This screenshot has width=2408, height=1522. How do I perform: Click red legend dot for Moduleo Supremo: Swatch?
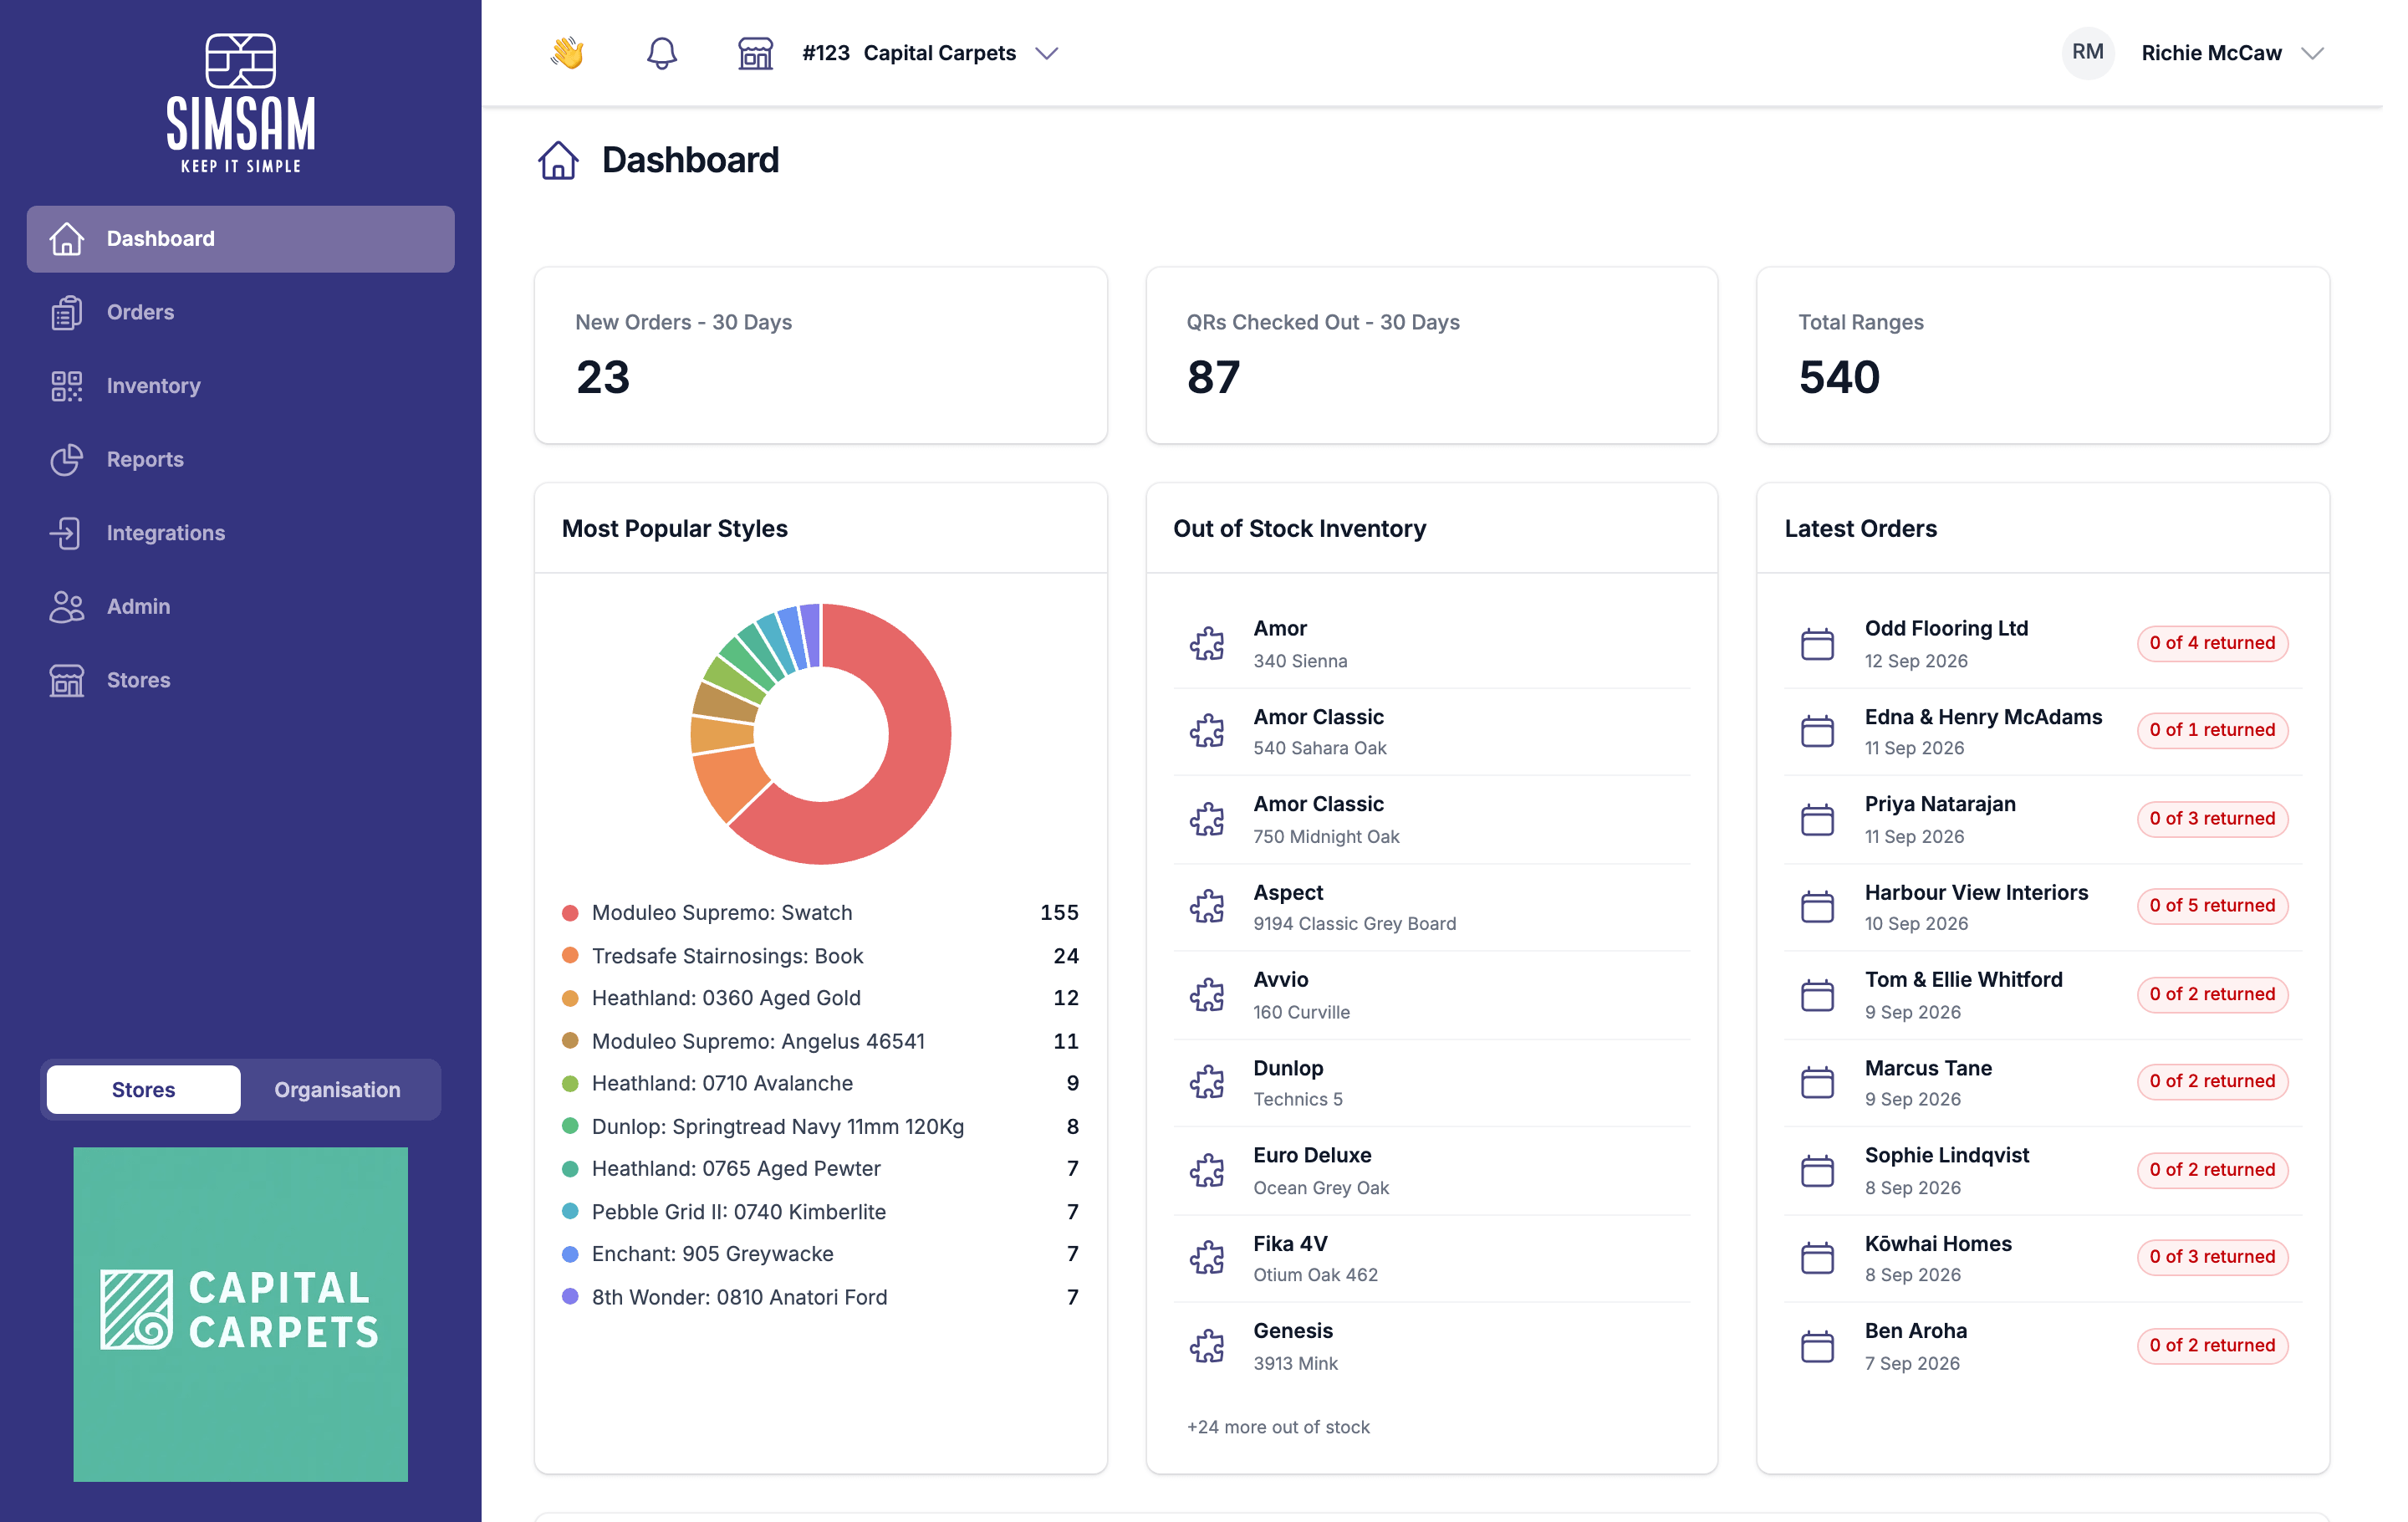[x=570, y=913]
